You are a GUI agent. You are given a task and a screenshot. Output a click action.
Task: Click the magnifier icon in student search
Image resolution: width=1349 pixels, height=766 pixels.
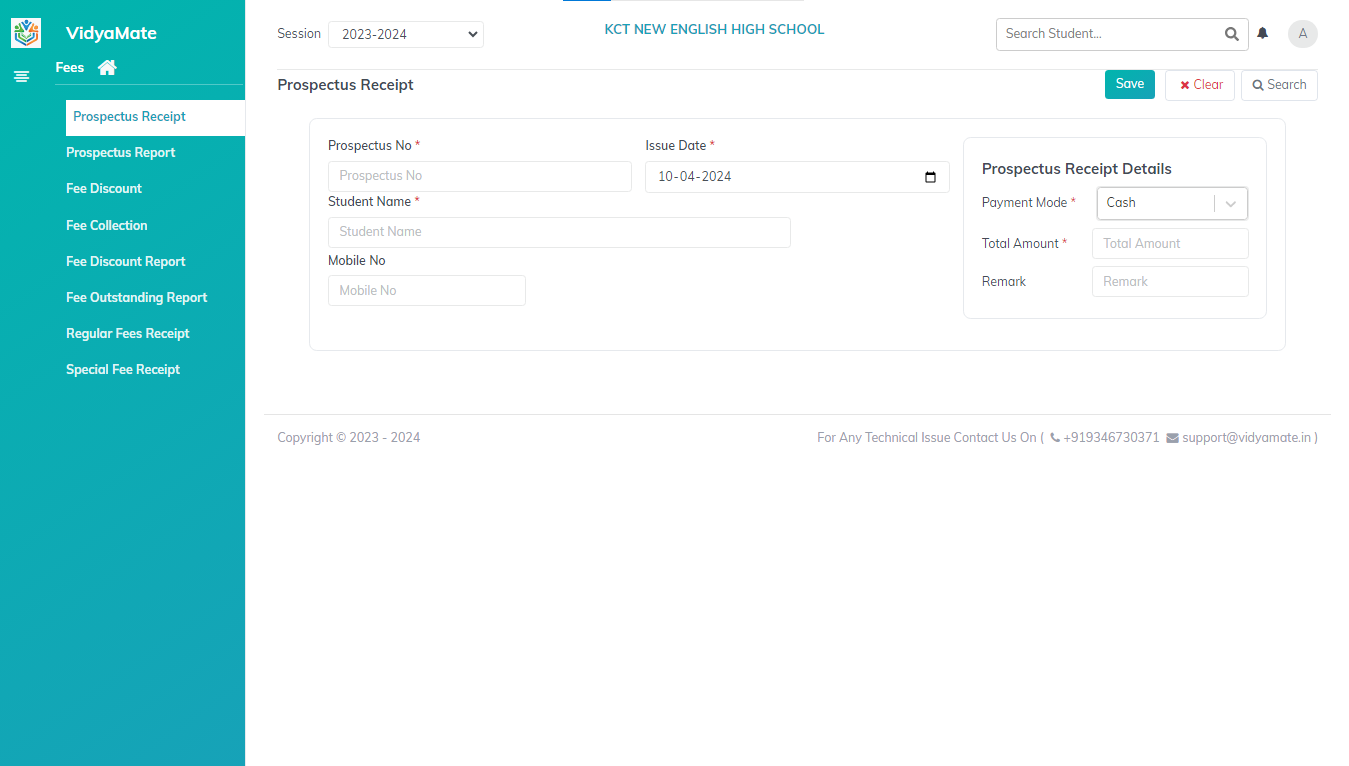(1231, 34)
